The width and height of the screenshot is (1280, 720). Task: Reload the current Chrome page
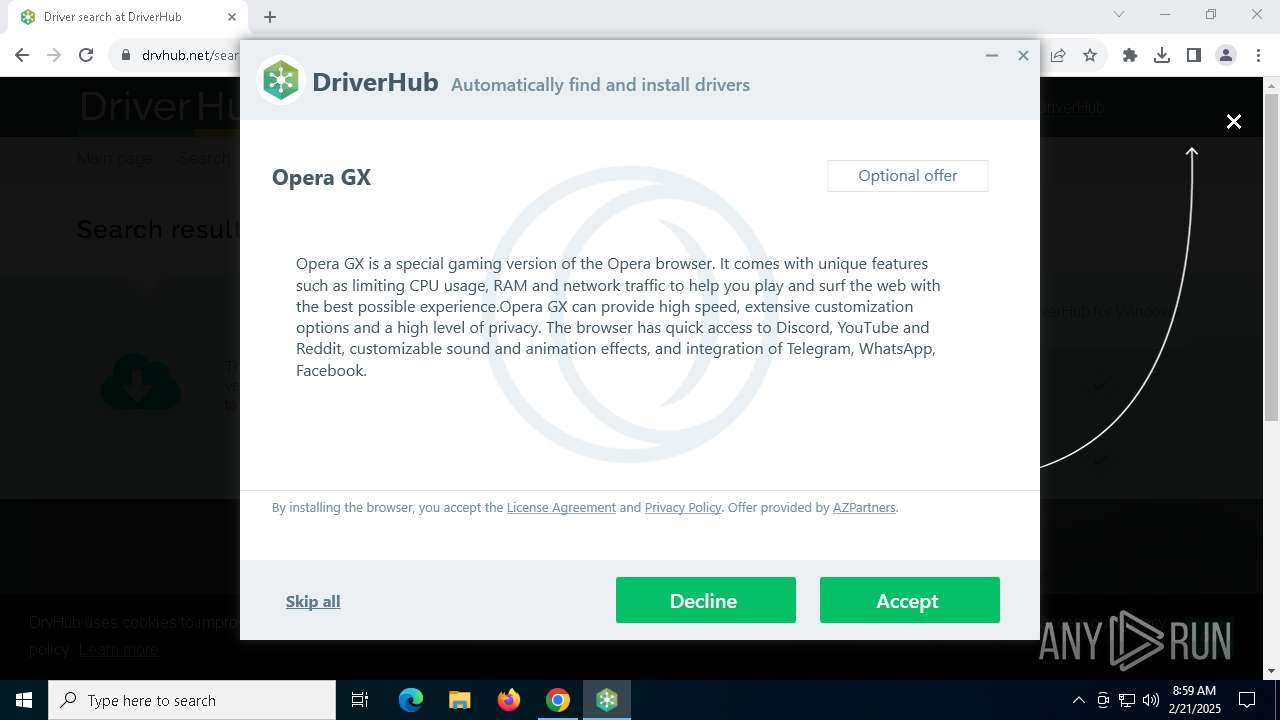[x=86, y=55]
